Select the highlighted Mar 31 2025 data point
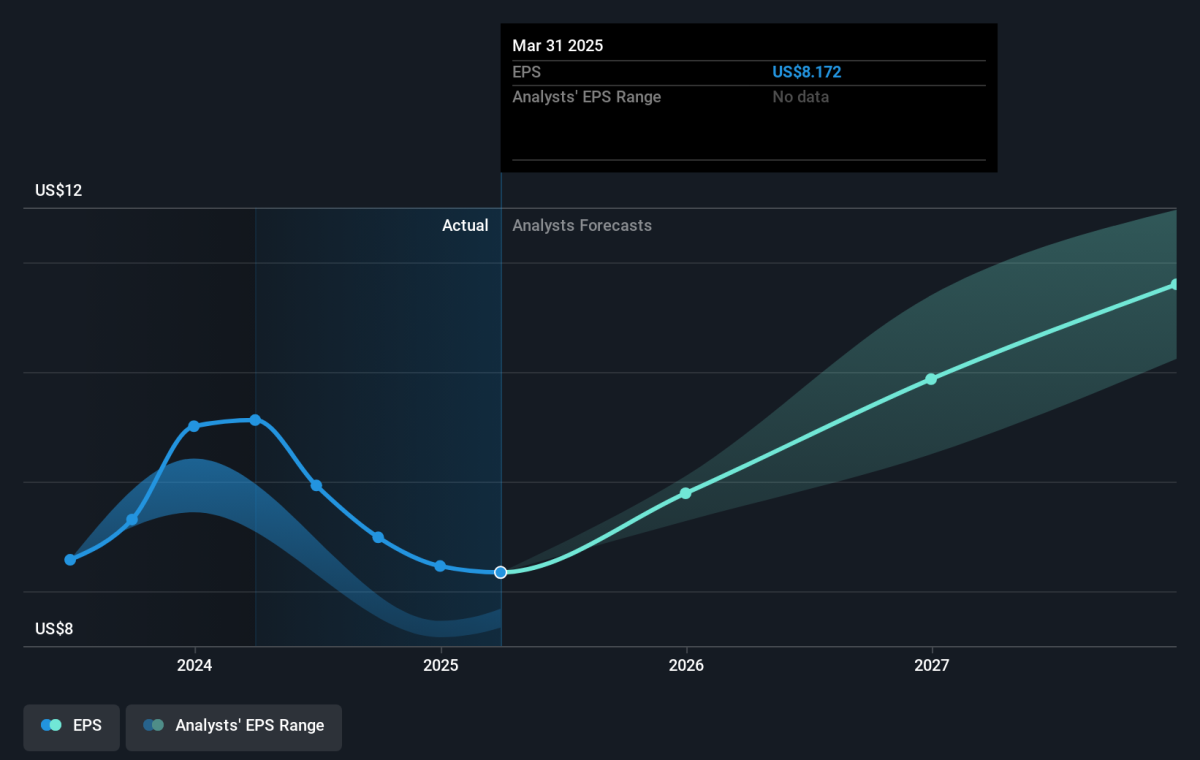1200x760 pixels. [x=501, y=572]
